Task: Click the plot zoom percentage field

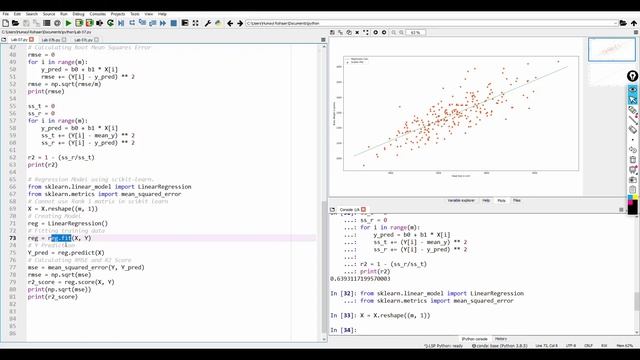Action: coord(416,32)
